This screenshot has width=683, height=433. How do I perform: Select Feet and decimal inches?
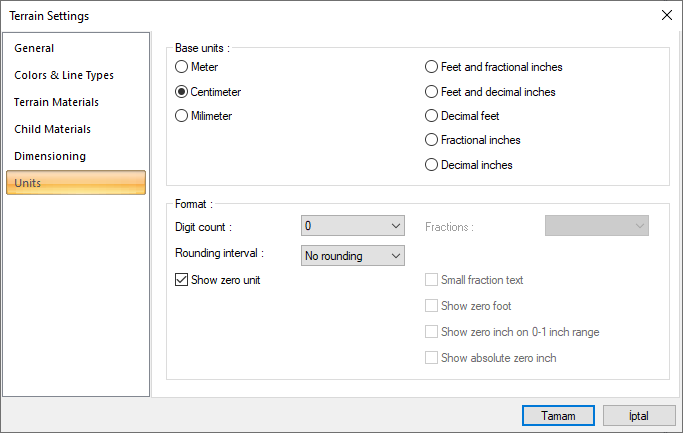tap(432, 92)
